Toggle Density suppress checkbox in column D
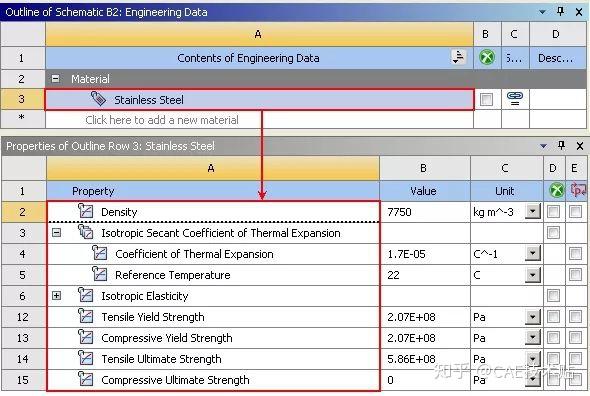 click(x=553, y=212)
